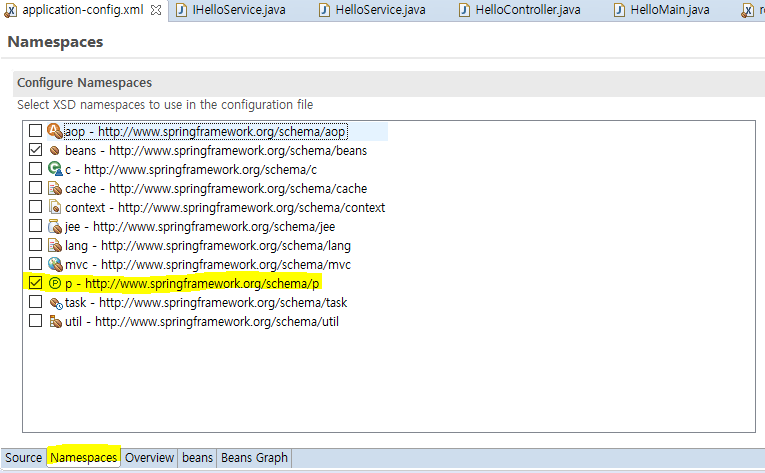Image resolution: width=765 pixels, height=473 pixels.
Task: Click the jee namespace icon
Action: pos(55,226)
